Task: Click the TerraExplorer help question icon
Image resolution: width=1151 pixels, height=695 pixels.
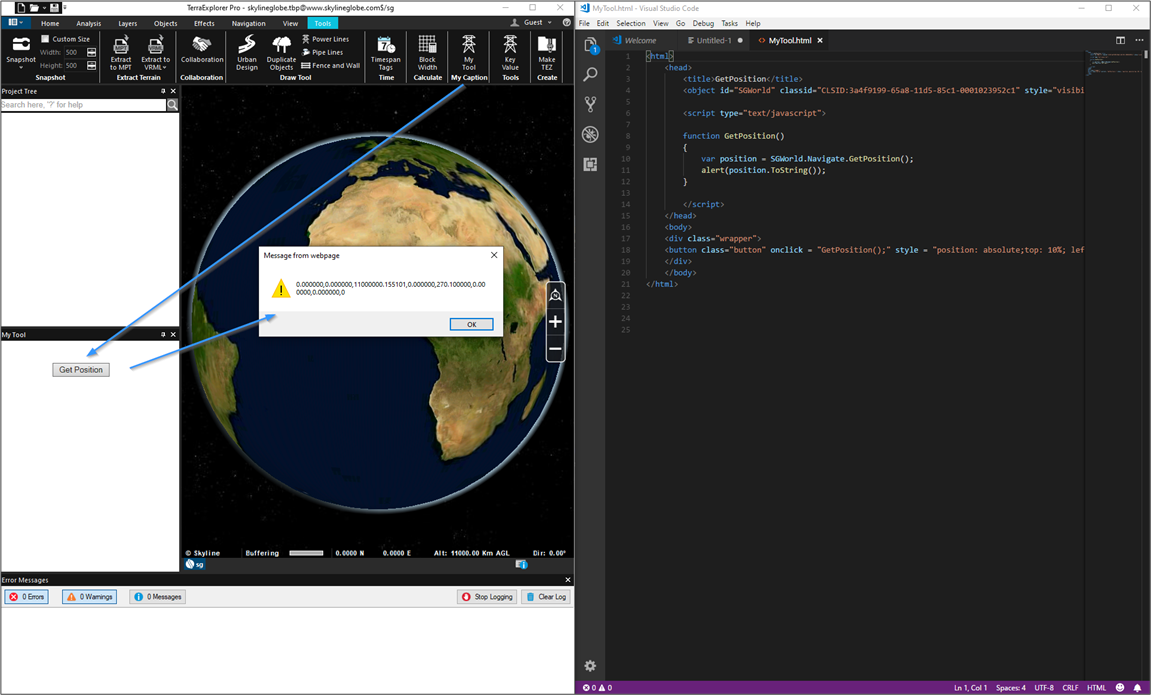Action: (566, 23)
